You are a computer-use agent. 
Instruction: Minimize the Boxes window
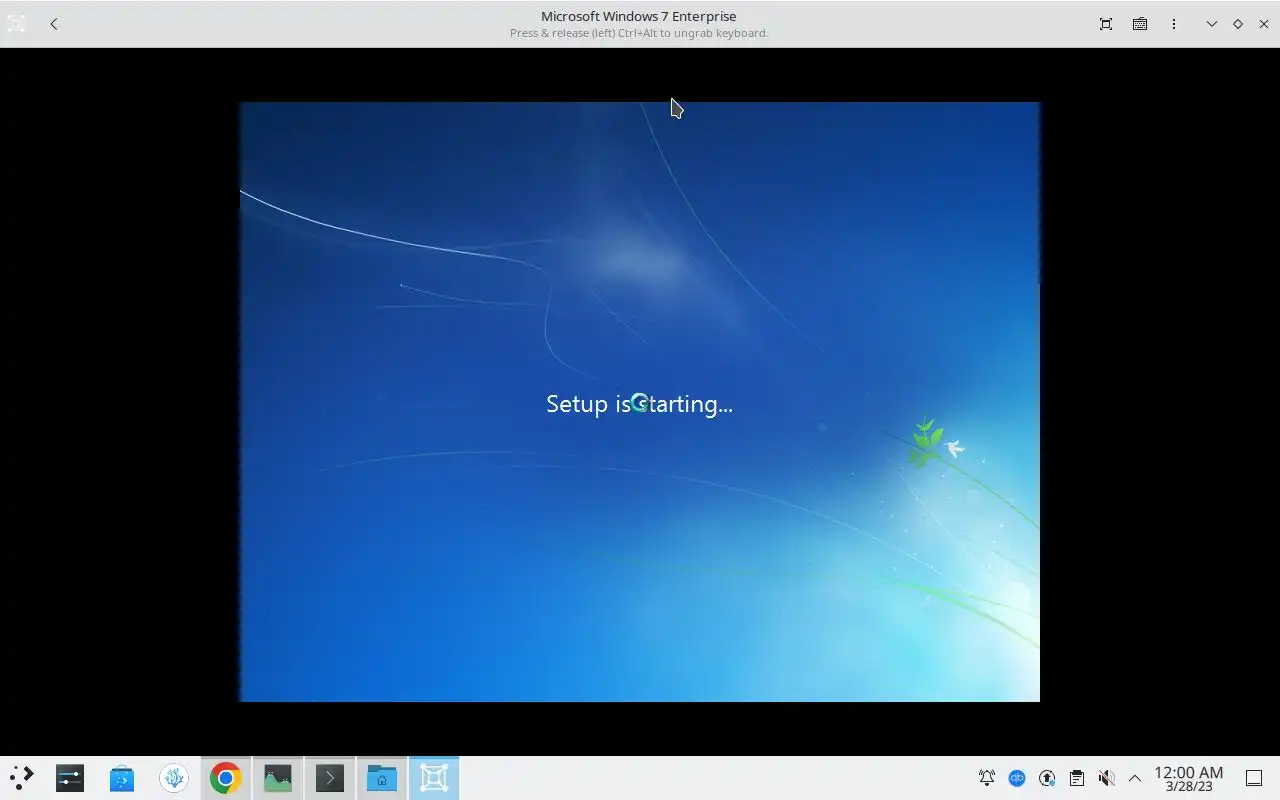click(x=1212, y=24)
